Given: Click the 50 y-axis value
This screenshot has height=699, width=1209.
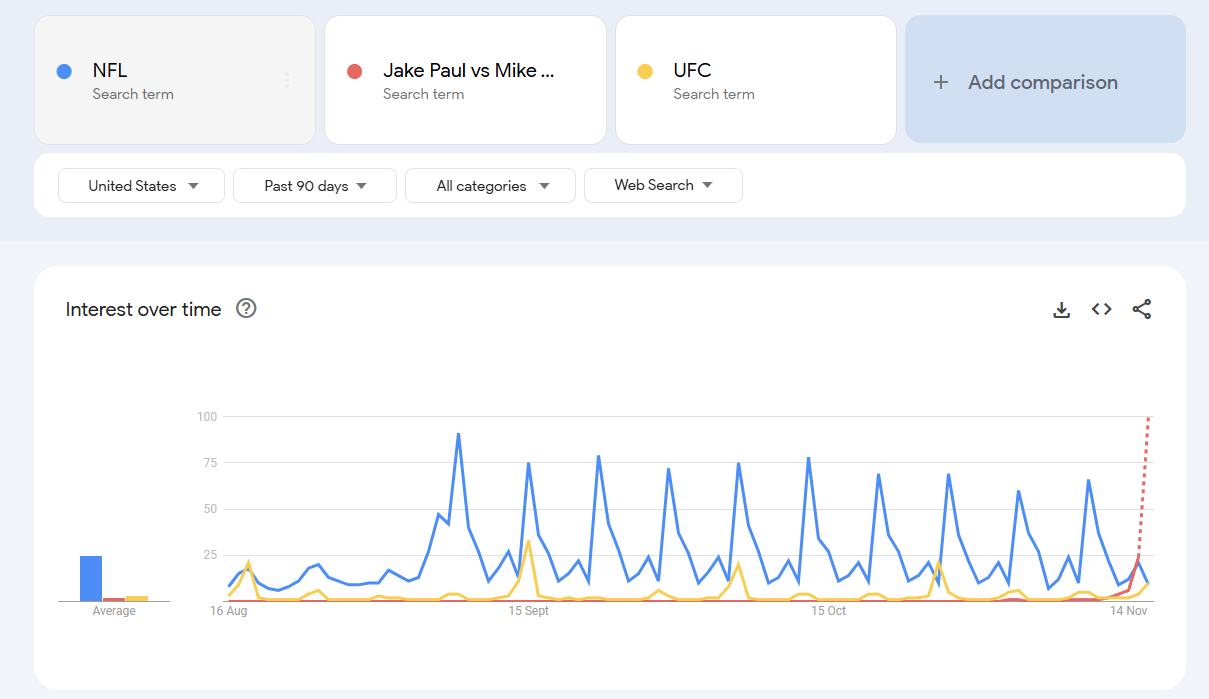Looking at the screenshot, I should click(210, 509).
